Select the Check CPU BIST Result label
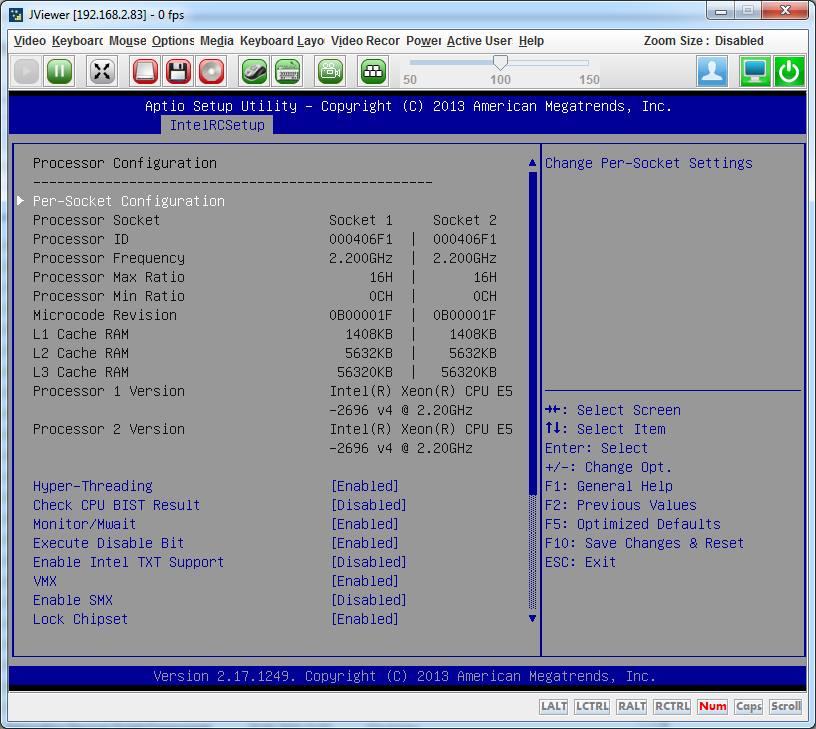Screen dimensions: 816x729 click(117, 505)
